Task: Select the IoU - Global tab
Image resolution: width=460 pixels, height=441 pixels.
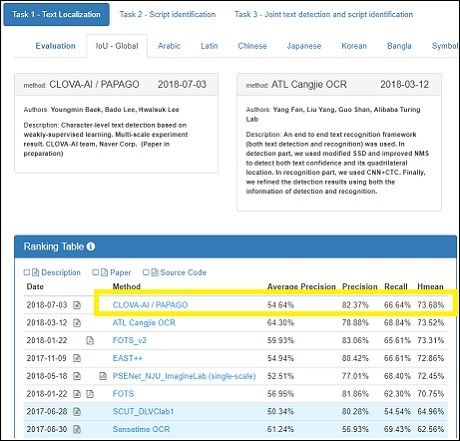Action: [x=117, y=46]
